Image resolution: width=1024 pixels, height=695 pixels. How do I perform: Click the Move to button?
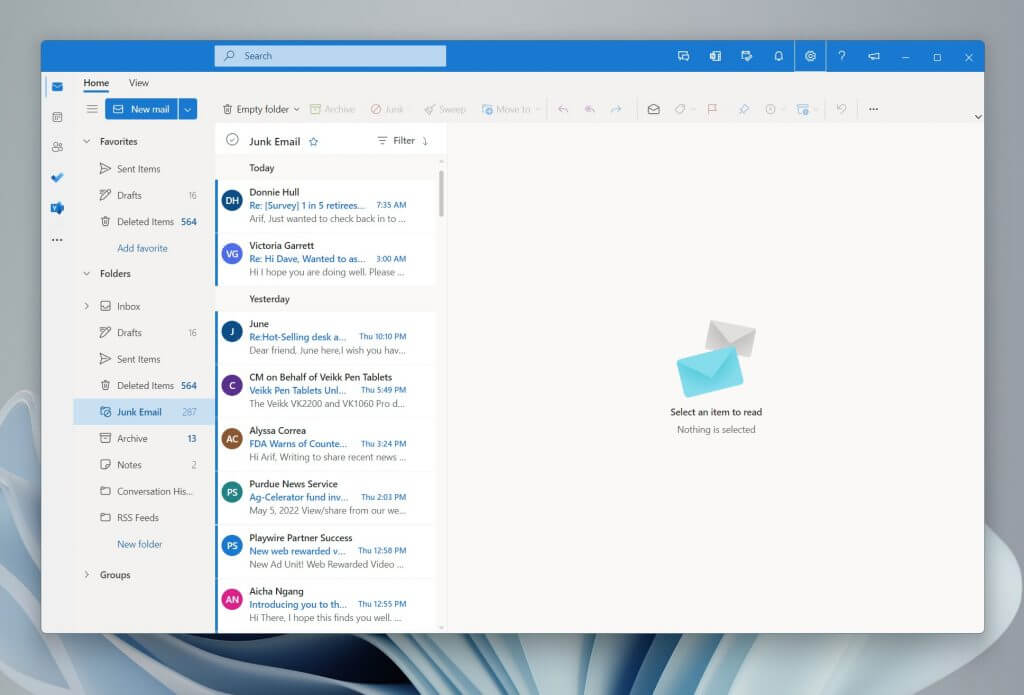click(507, 109)
